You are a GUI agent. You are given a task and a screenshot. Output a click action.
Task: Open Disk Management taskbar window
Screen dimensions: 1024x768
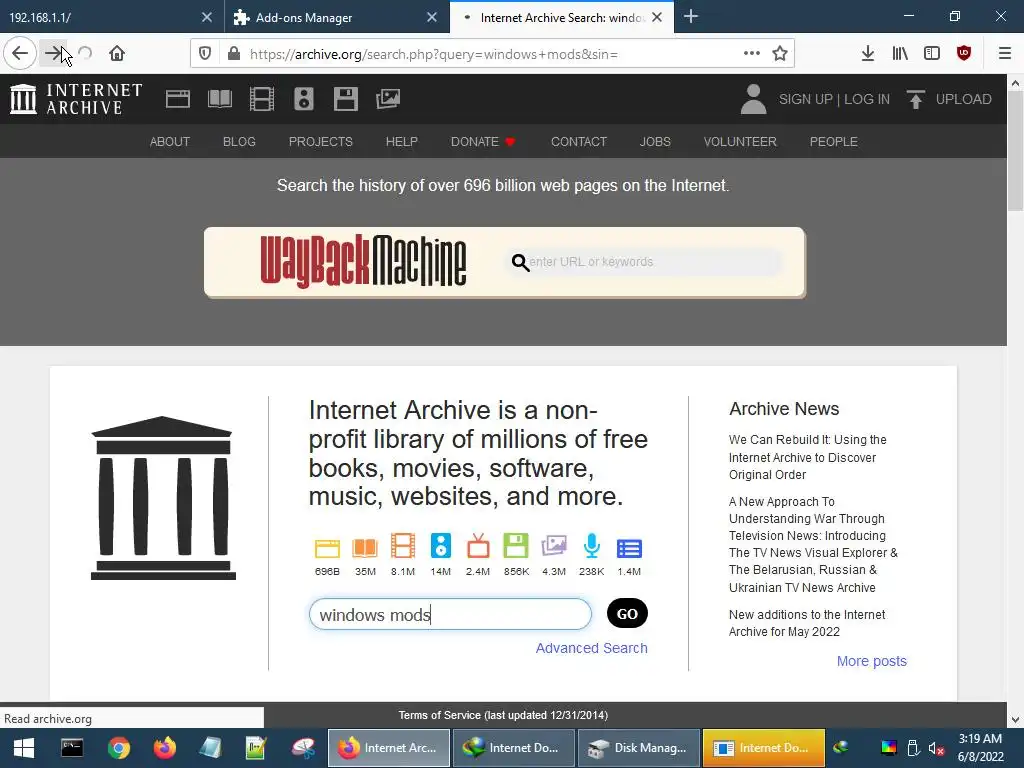click(x=638, y=748)
